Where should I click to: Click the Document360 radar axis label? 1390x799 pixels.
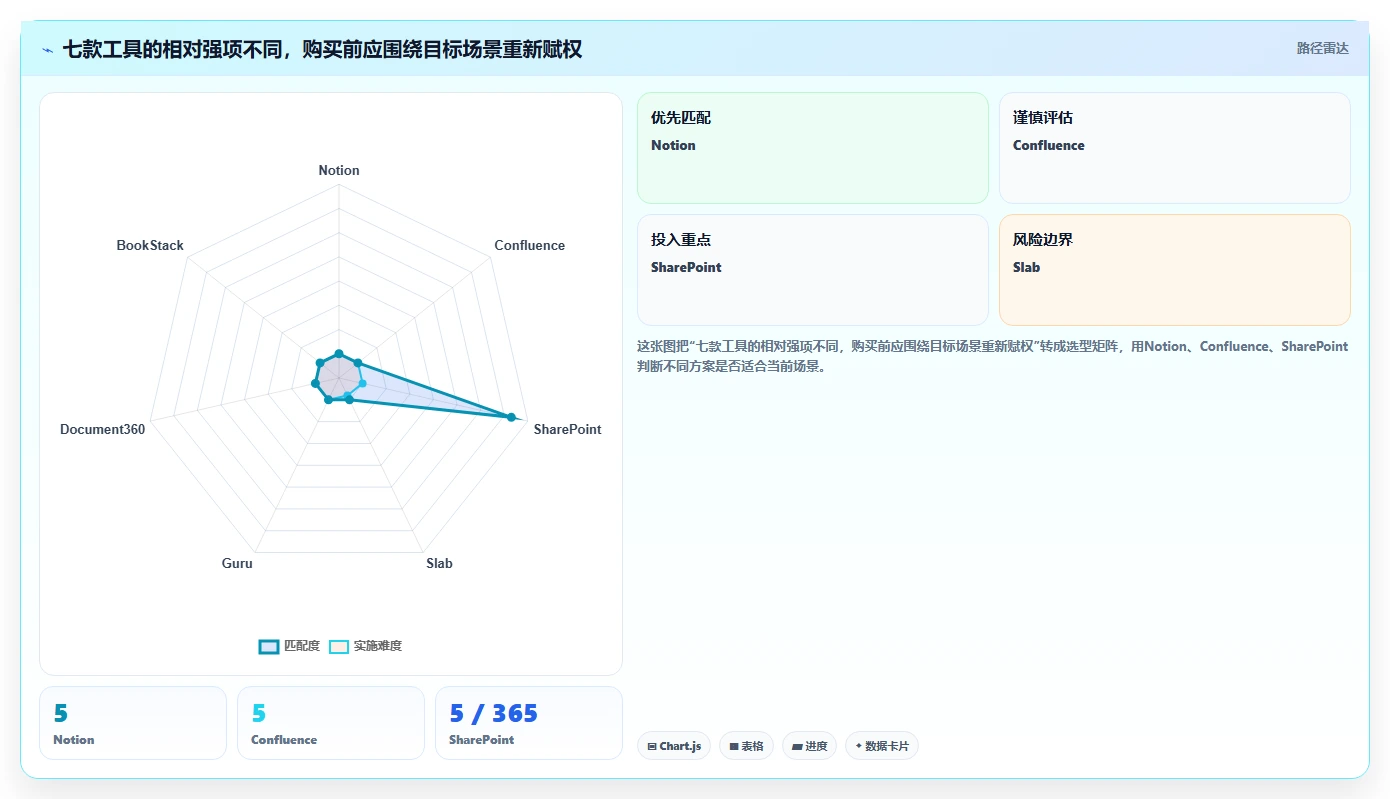coord(102,429)
